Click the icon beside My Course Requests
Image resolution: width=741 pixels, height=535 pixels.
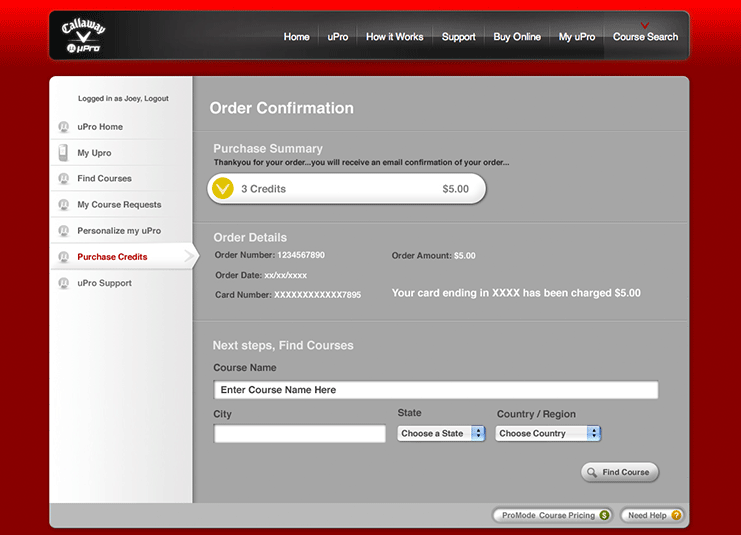click(63, 204)
